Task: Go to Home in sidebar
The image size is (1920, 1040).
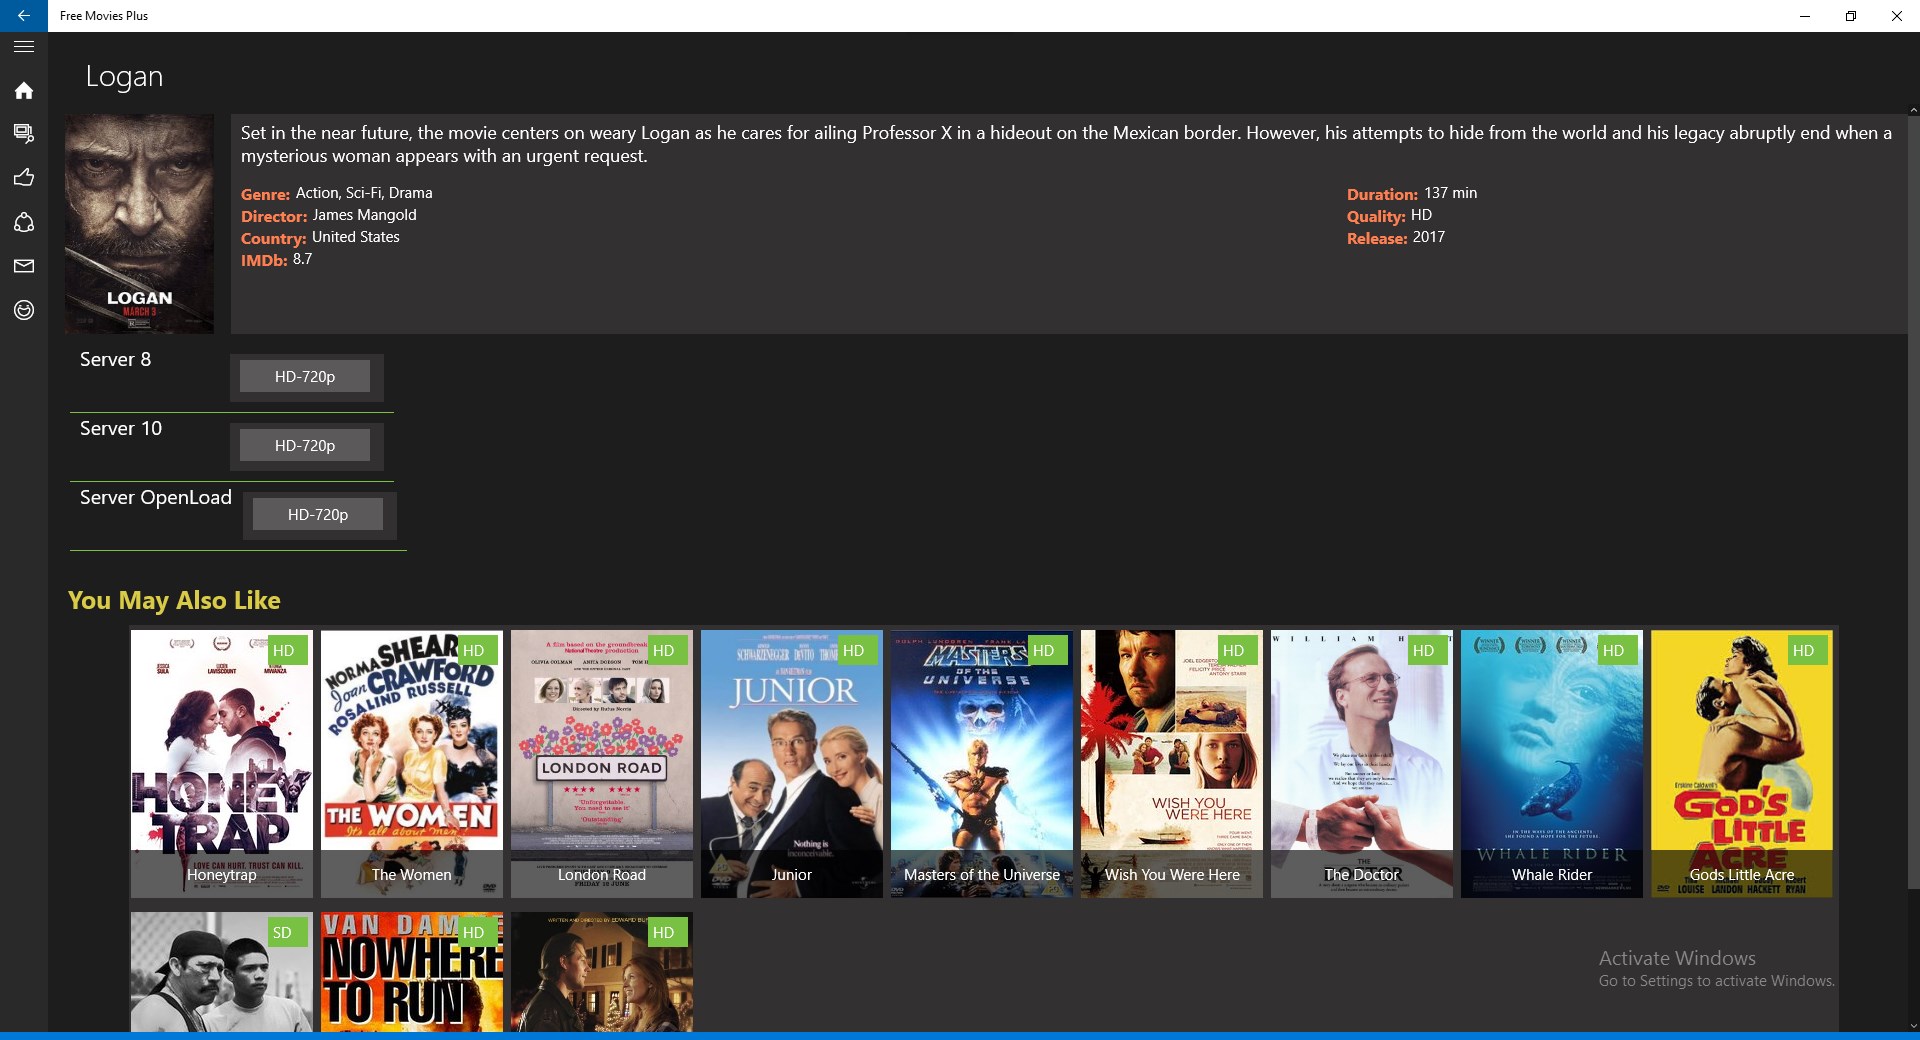Action: point(24,91)
